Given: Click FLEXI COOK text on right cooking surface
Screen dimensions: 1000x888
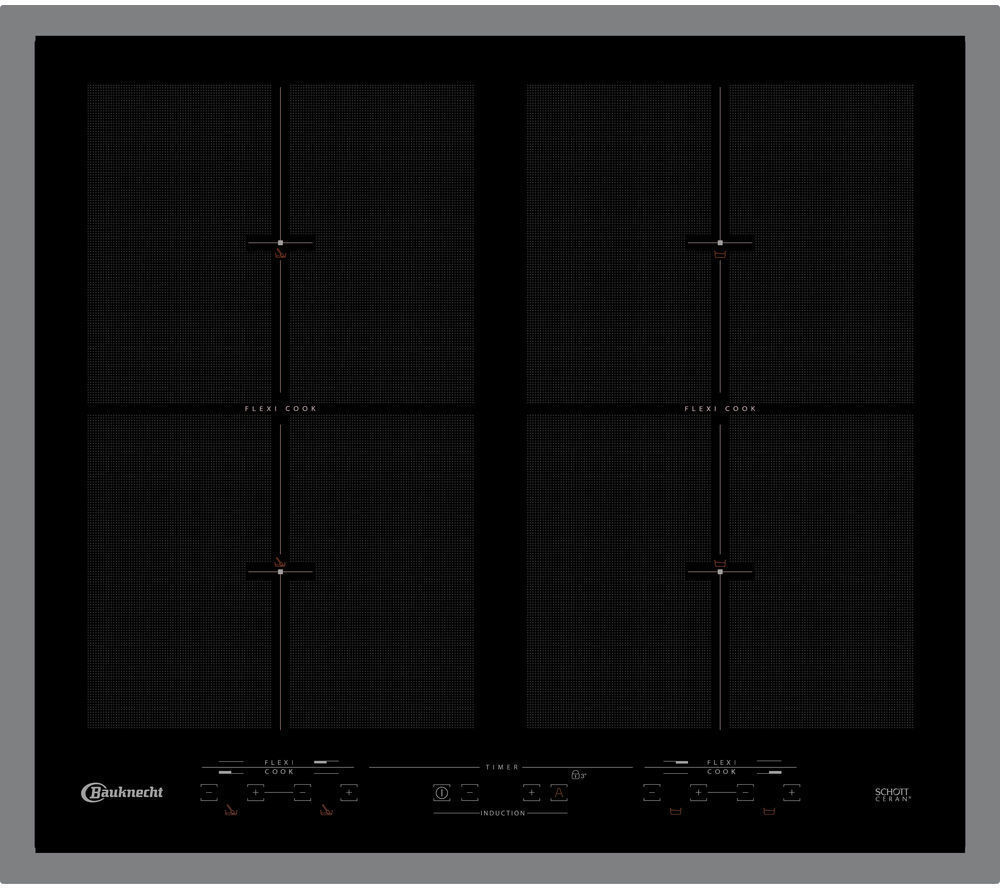Looking at the screenshot, I should pyautogui.click(x=720, y=408).
